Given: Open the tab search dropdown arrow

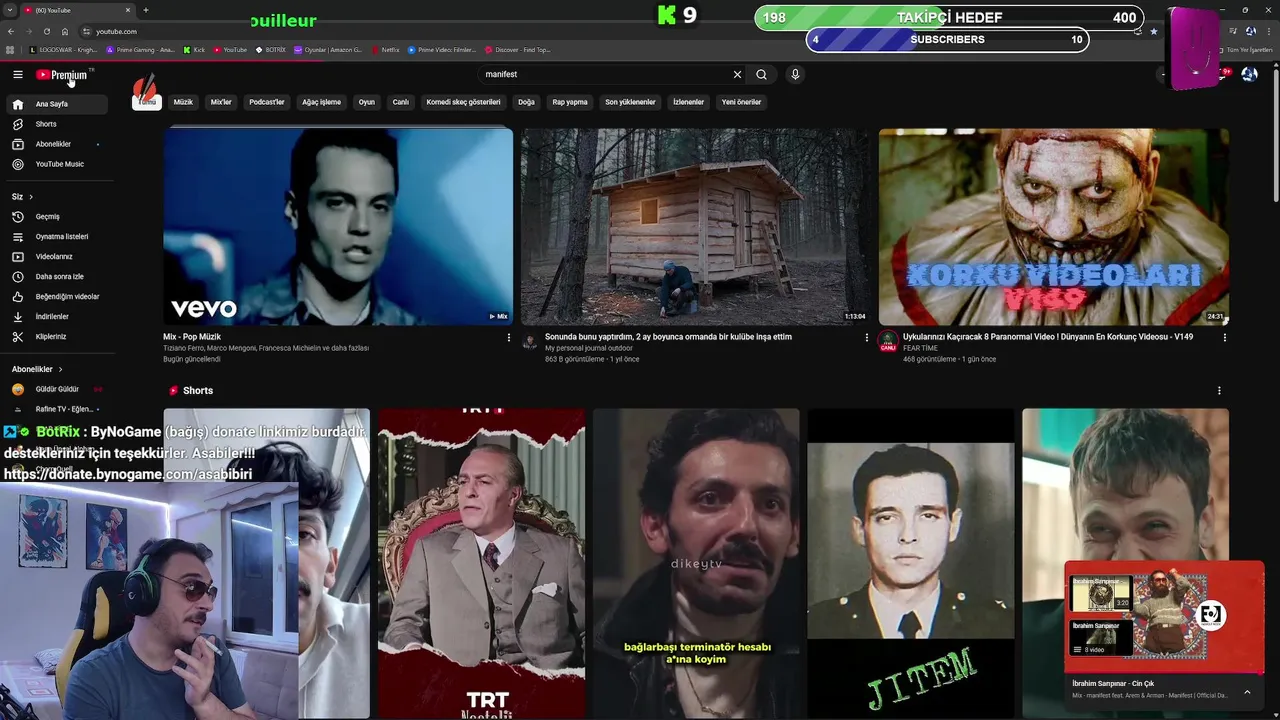Looking at the screenshot, I should tap(9, 10).
